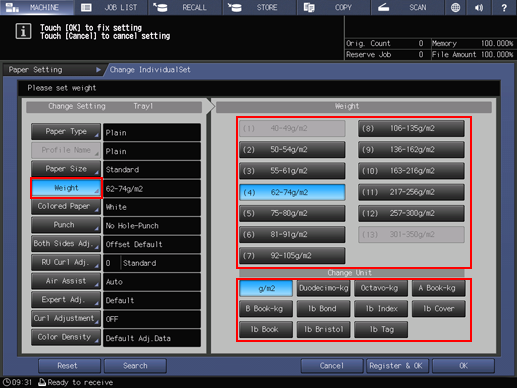517x388 pixels.
Task: Open the RECALL tab
Action: [x=185, y=7]
